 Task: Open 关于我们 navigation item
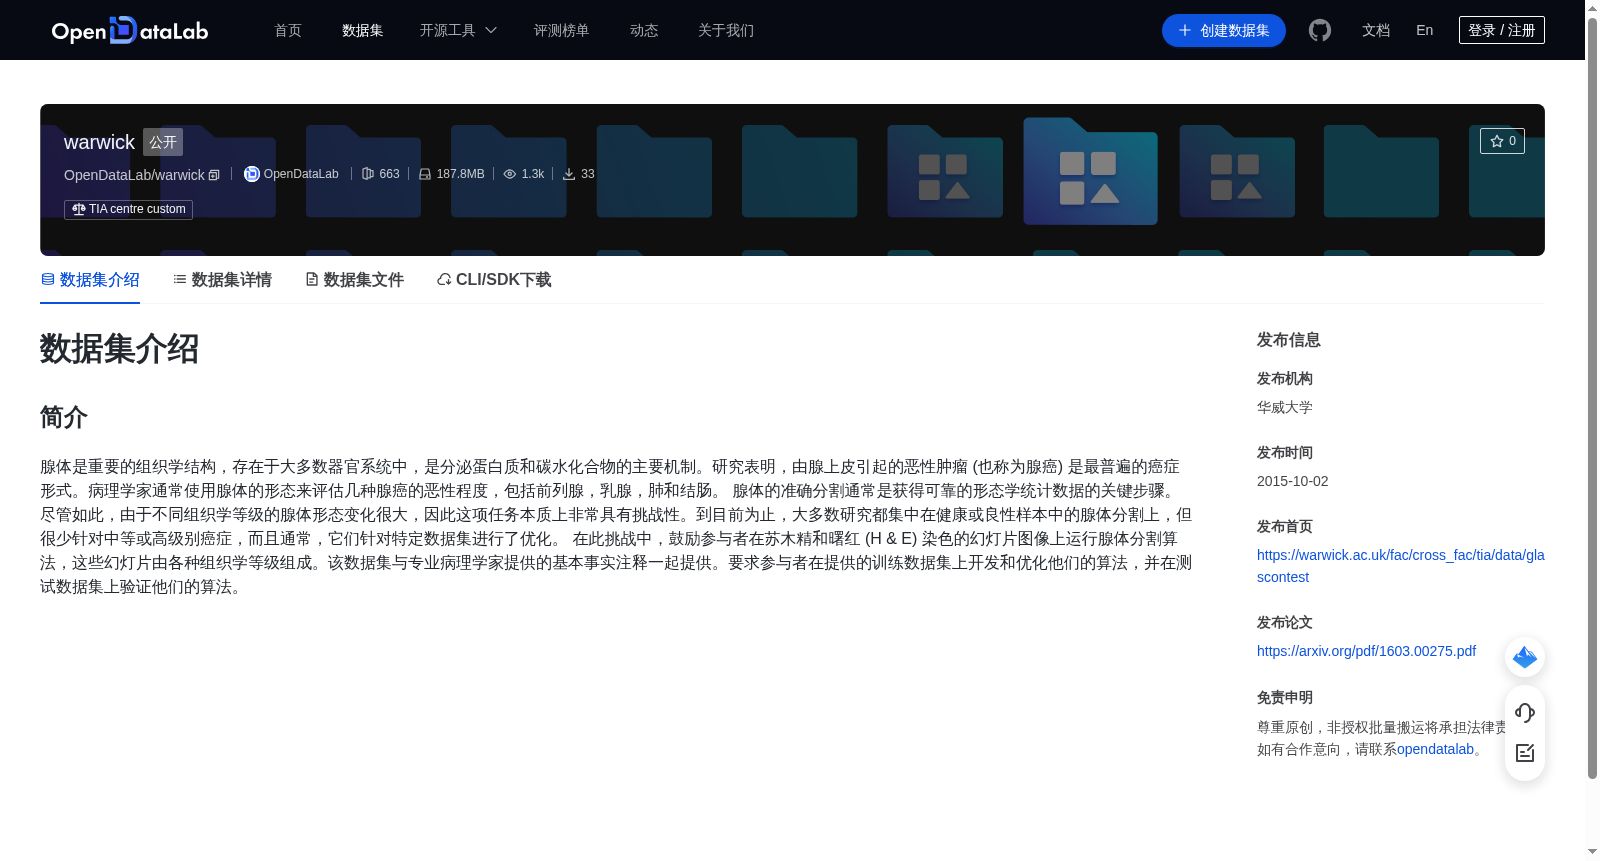[726, 31]
